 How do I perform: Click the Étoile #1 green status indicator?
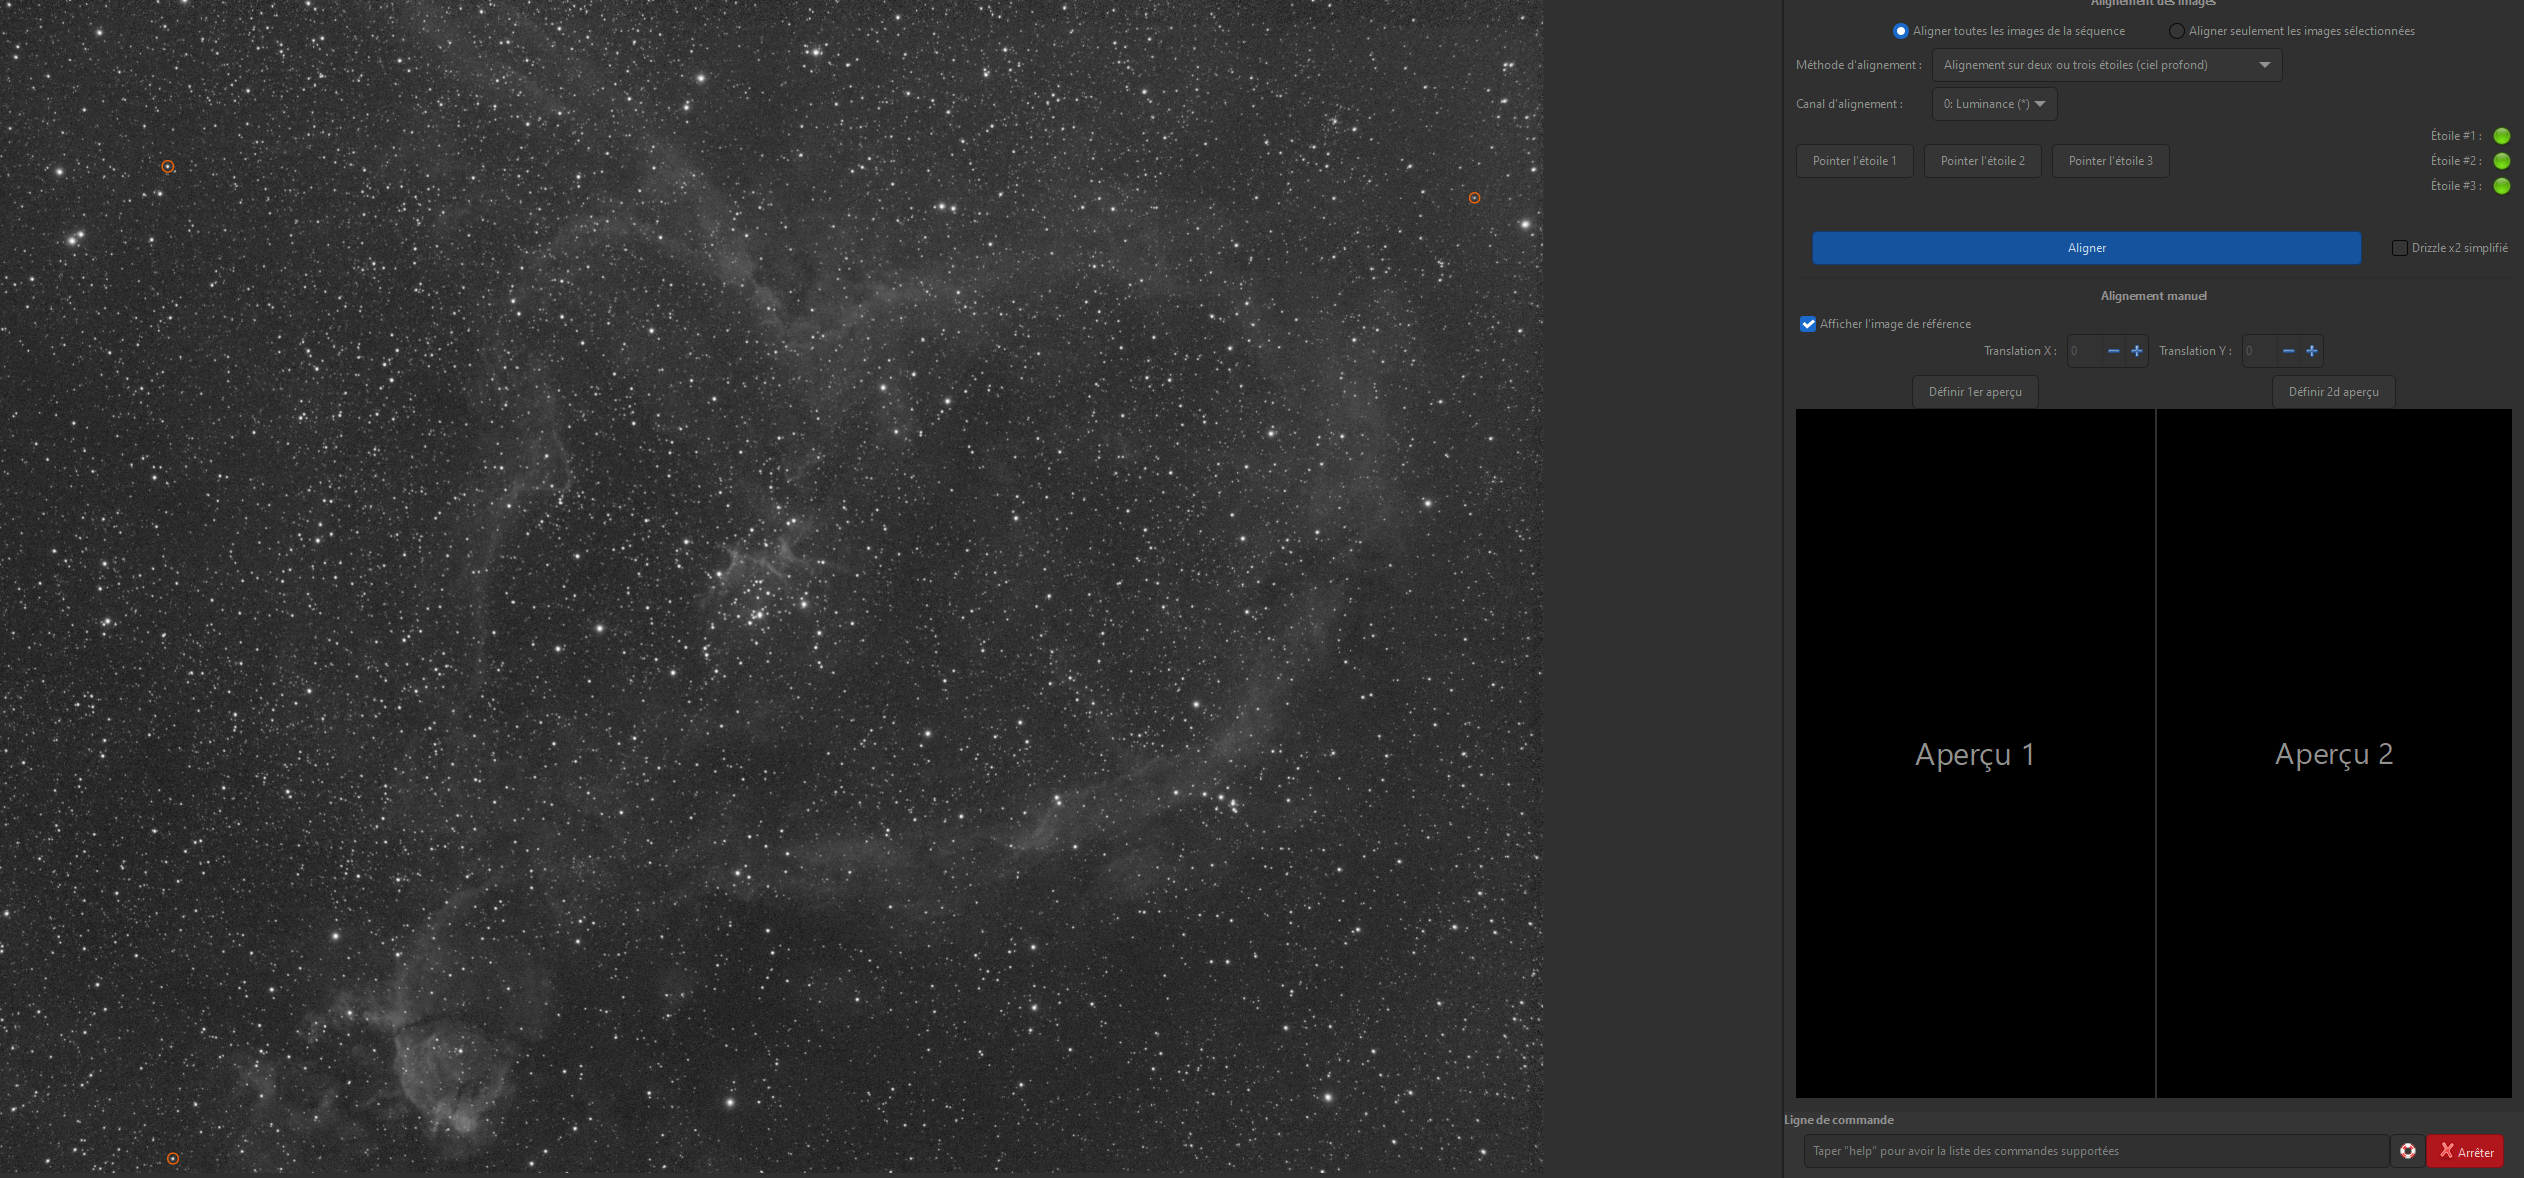(x=2501, y=136)
